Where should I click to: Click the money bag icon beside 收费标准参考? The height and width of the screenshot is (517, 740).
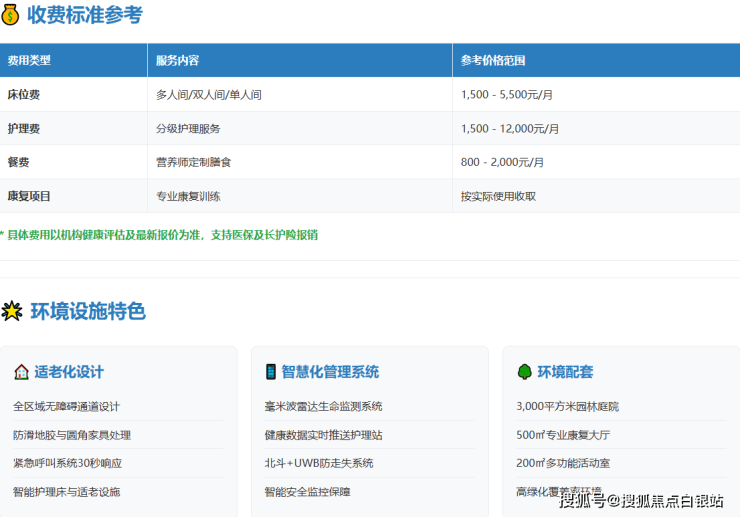[11, 15]
